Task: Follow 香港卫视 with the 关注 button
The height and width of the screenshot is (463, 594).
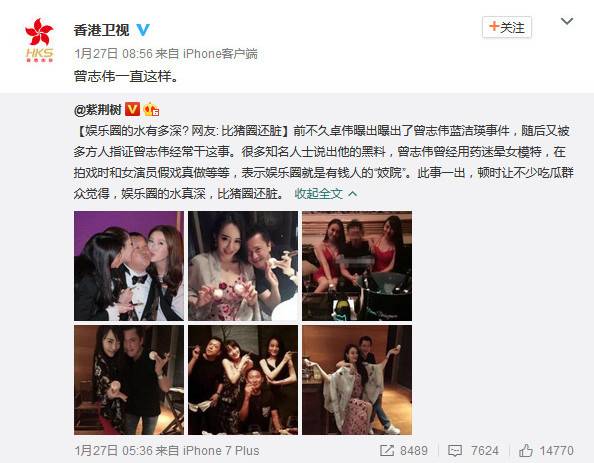Action: coord(507,27)
